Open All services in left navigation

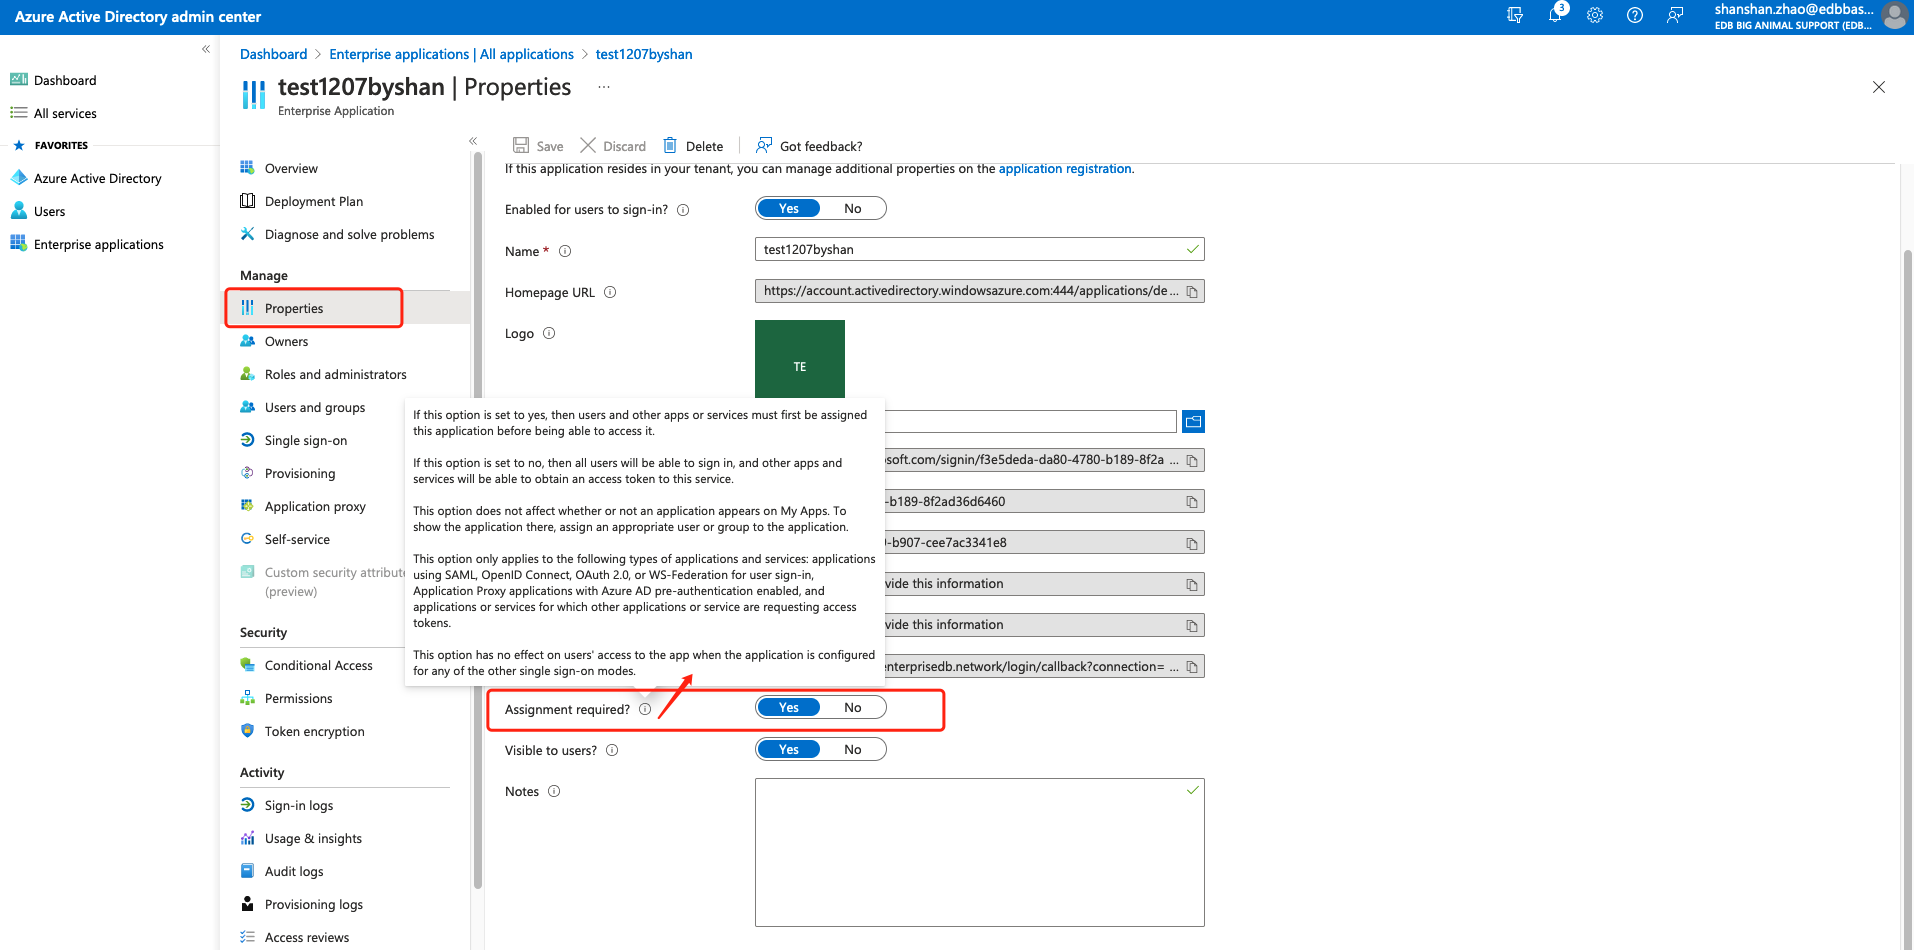(x=65, y=113)
